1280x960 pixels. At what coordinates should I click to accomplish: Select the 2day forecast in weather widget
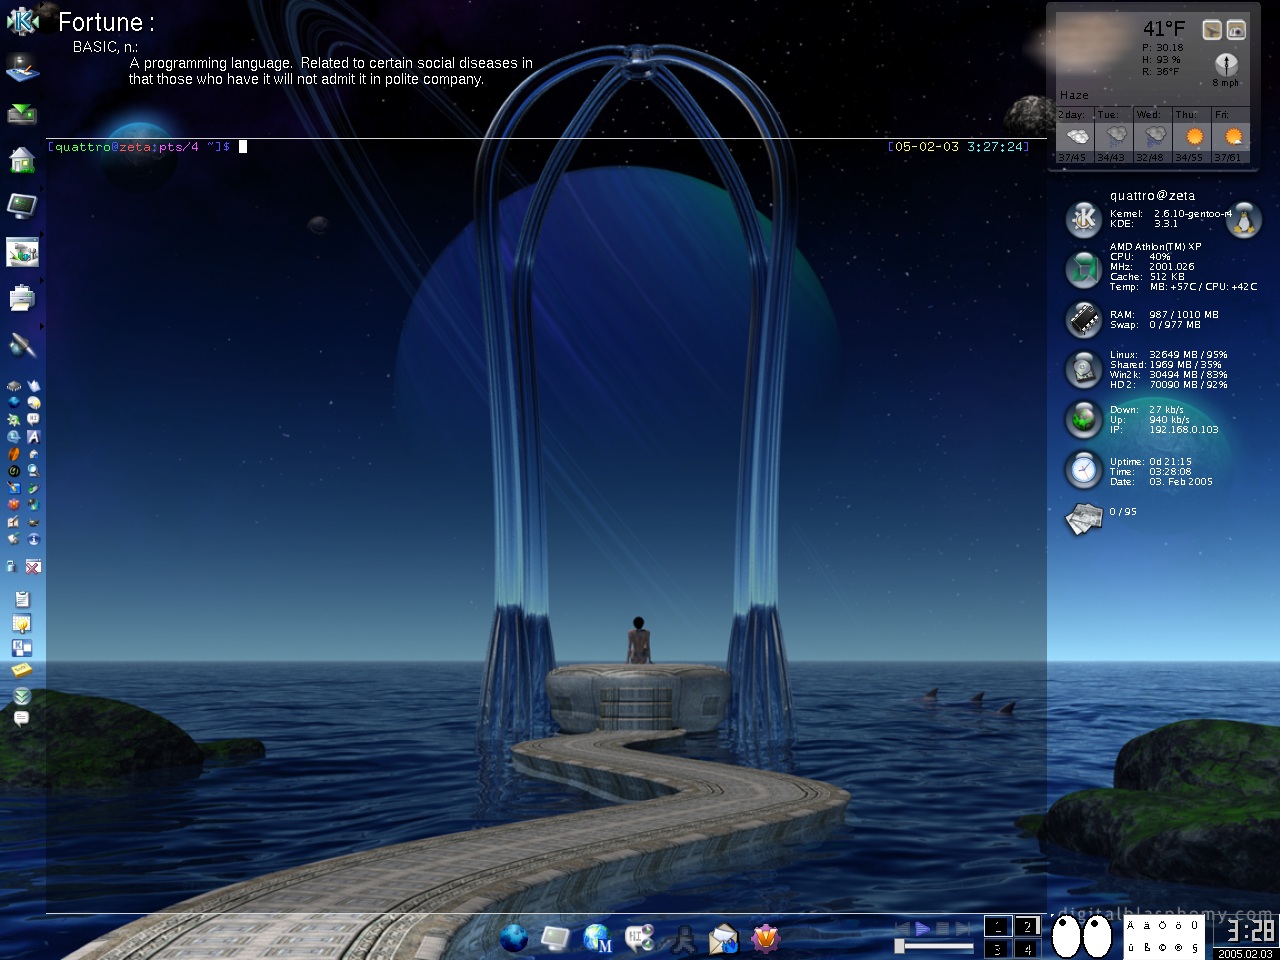(1075, 135)
